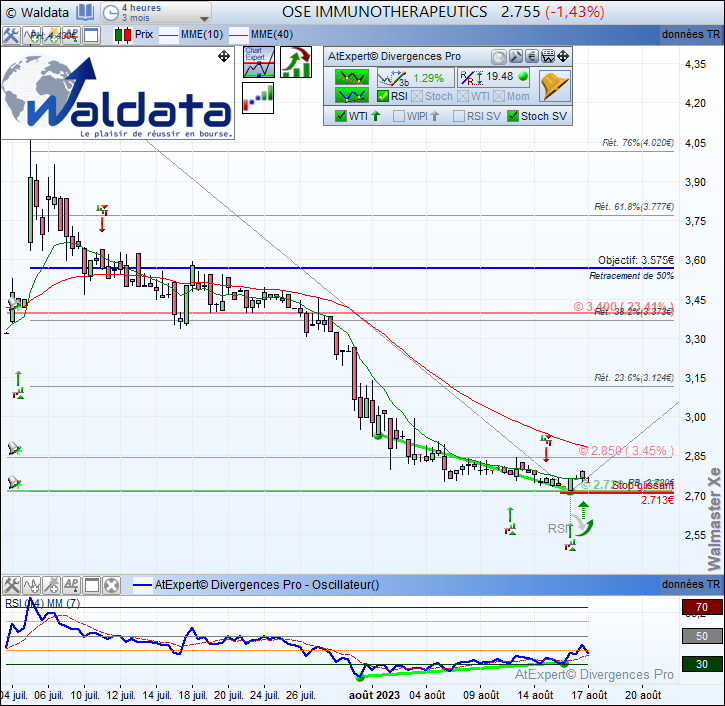Add an indicator to the oscillator panel
The width and height of the screenshot is (725, 706).
32,585
